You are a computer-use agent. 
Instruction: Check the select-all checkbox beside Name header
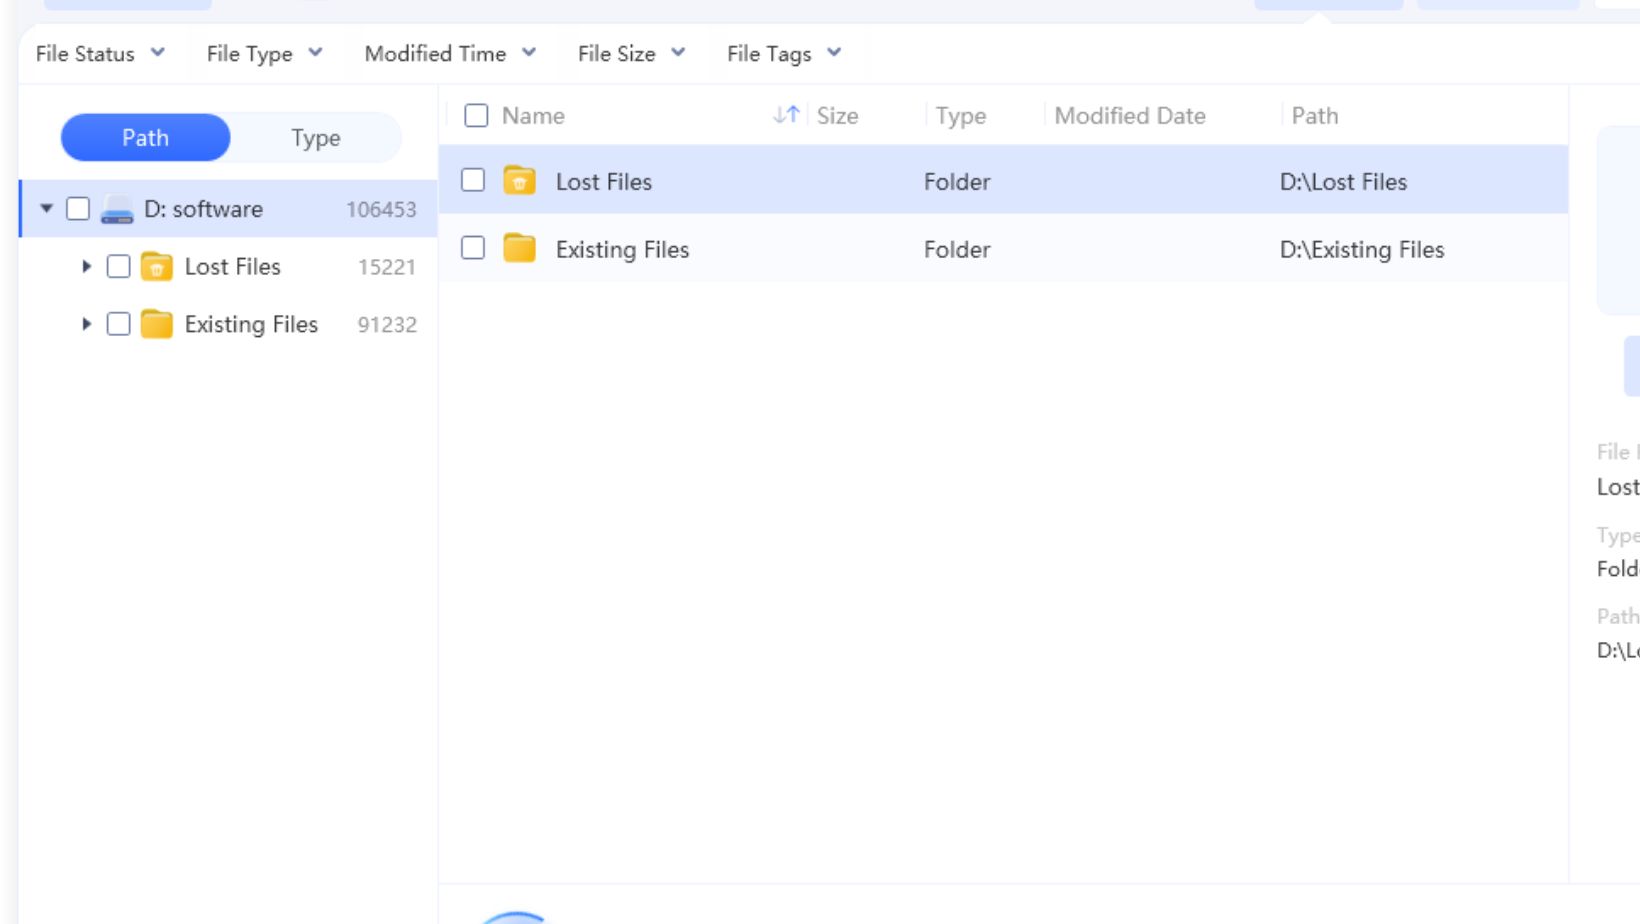[x=476, y=116]
